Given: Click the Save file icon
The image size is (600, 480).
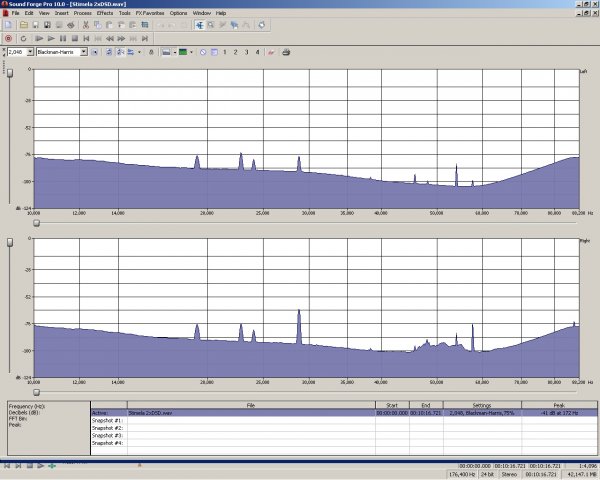Looking at the screenshot, I should coord(35,25).
